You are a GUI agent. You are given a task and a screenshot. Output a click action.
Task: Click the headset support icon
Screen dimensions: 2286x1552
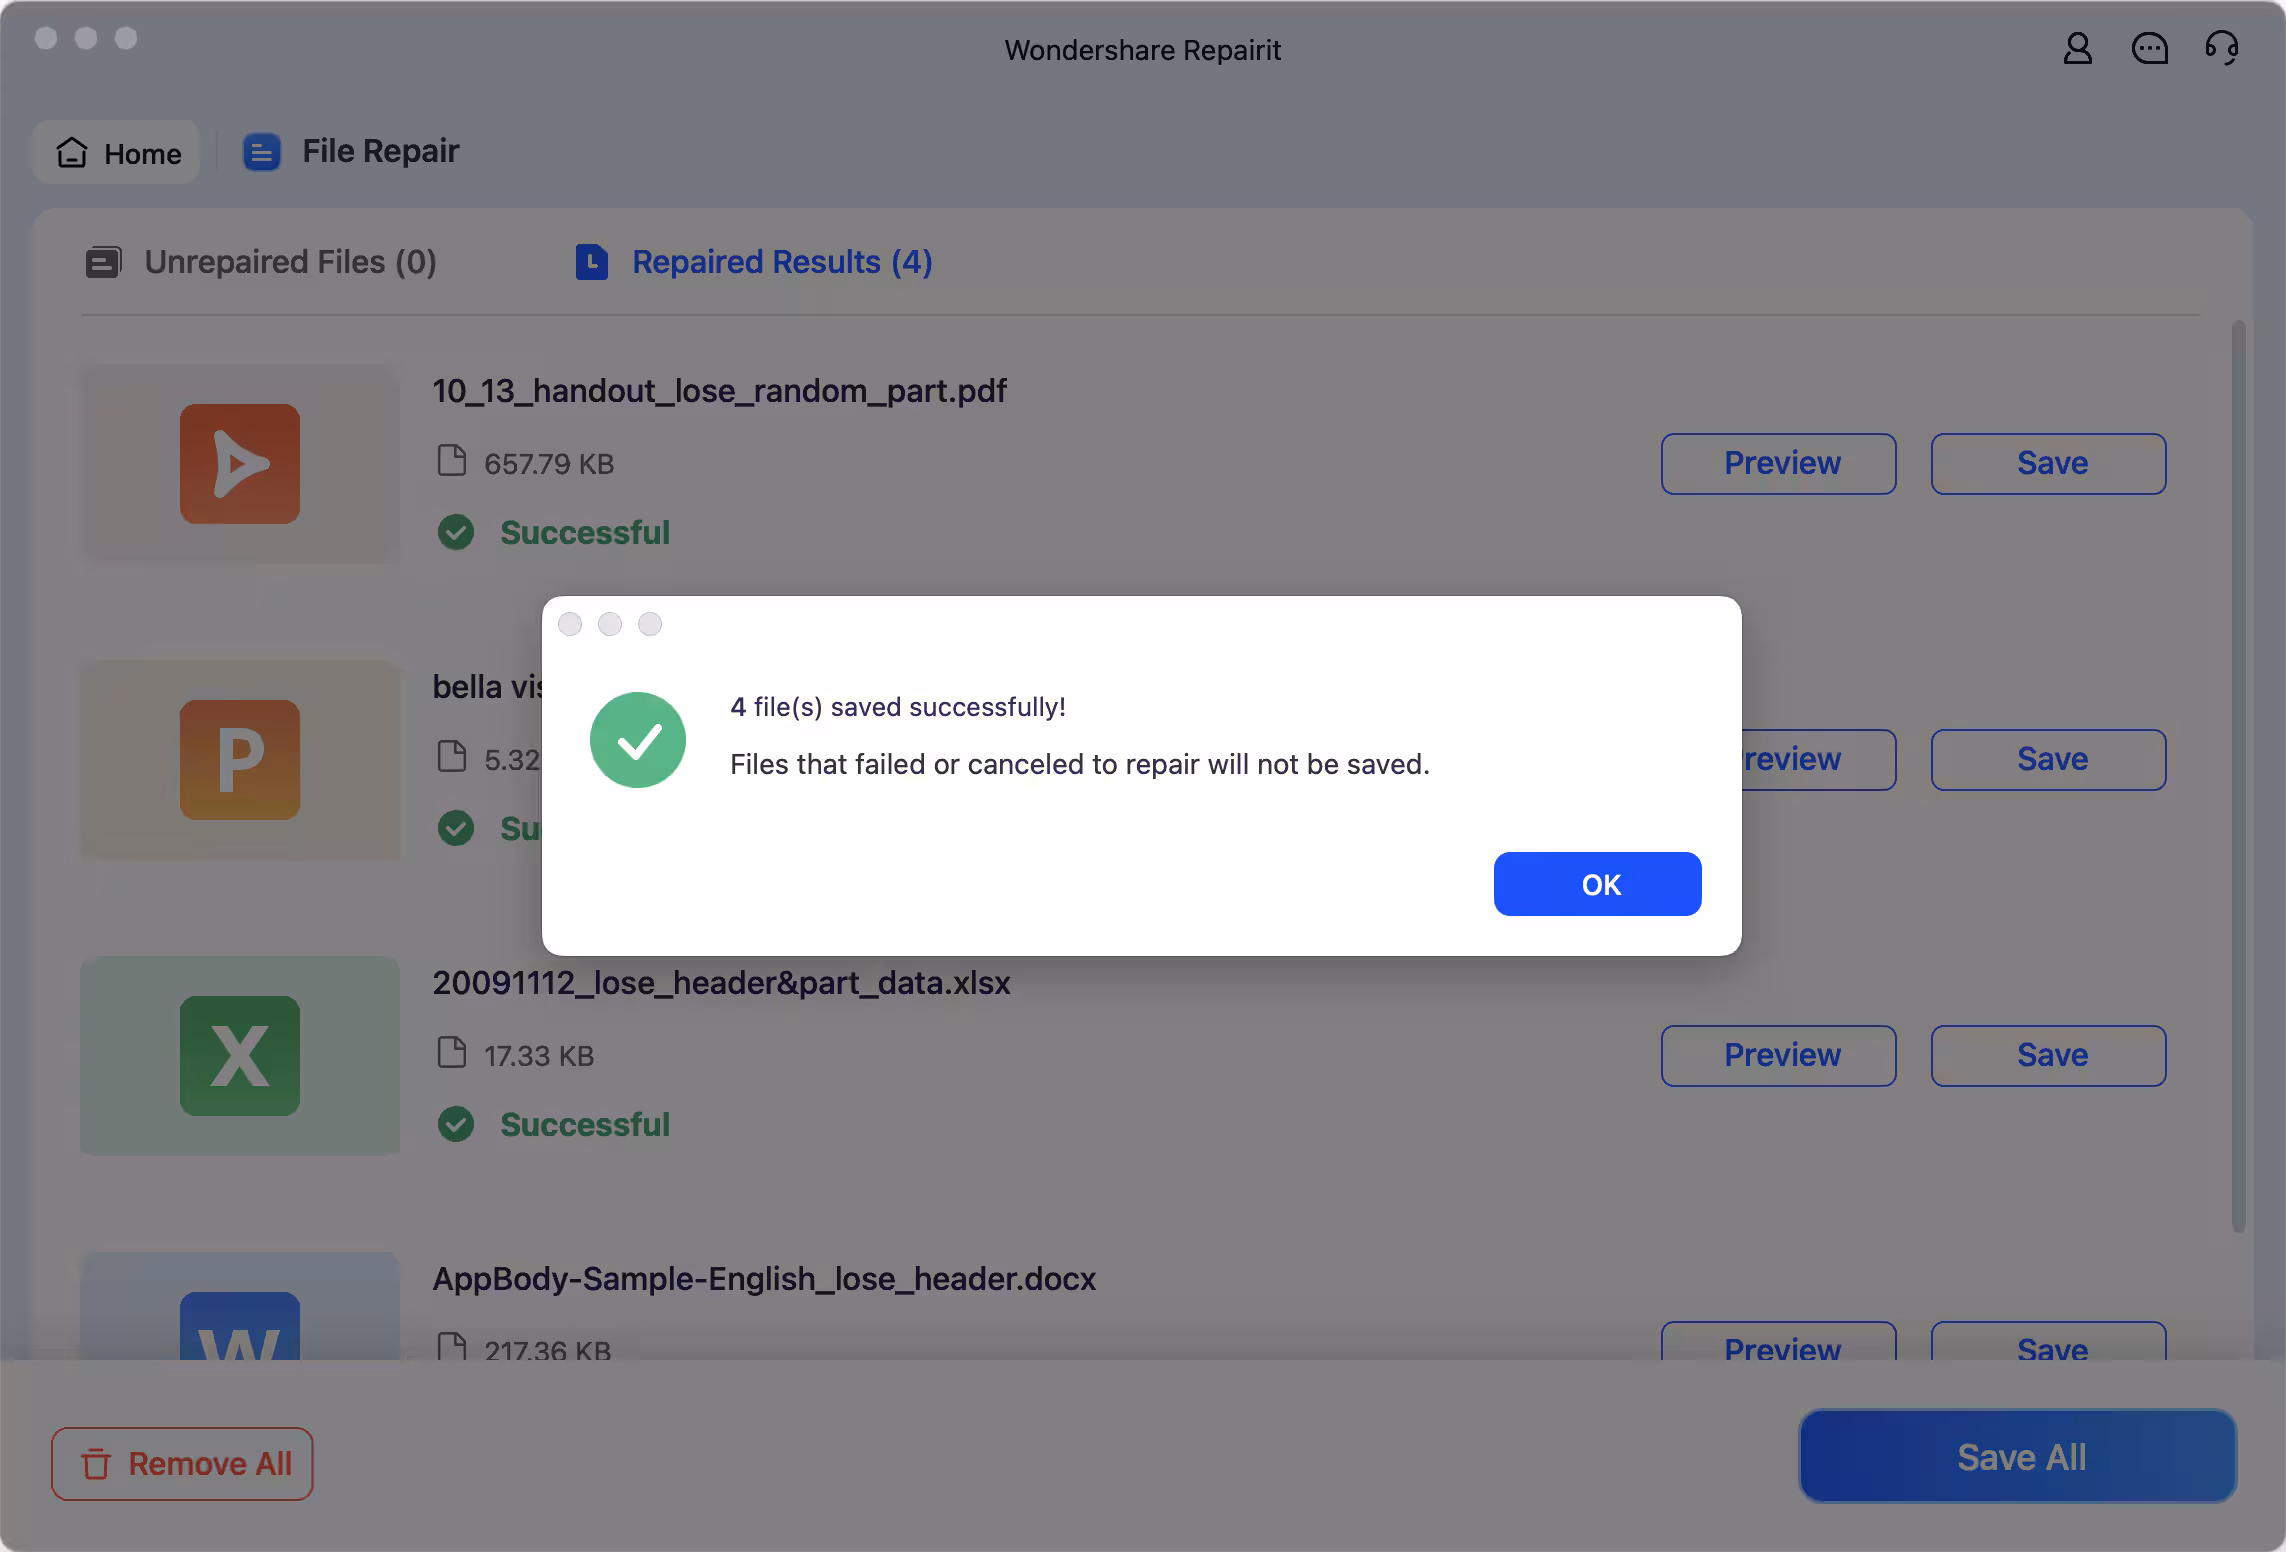pos(2221,48)
